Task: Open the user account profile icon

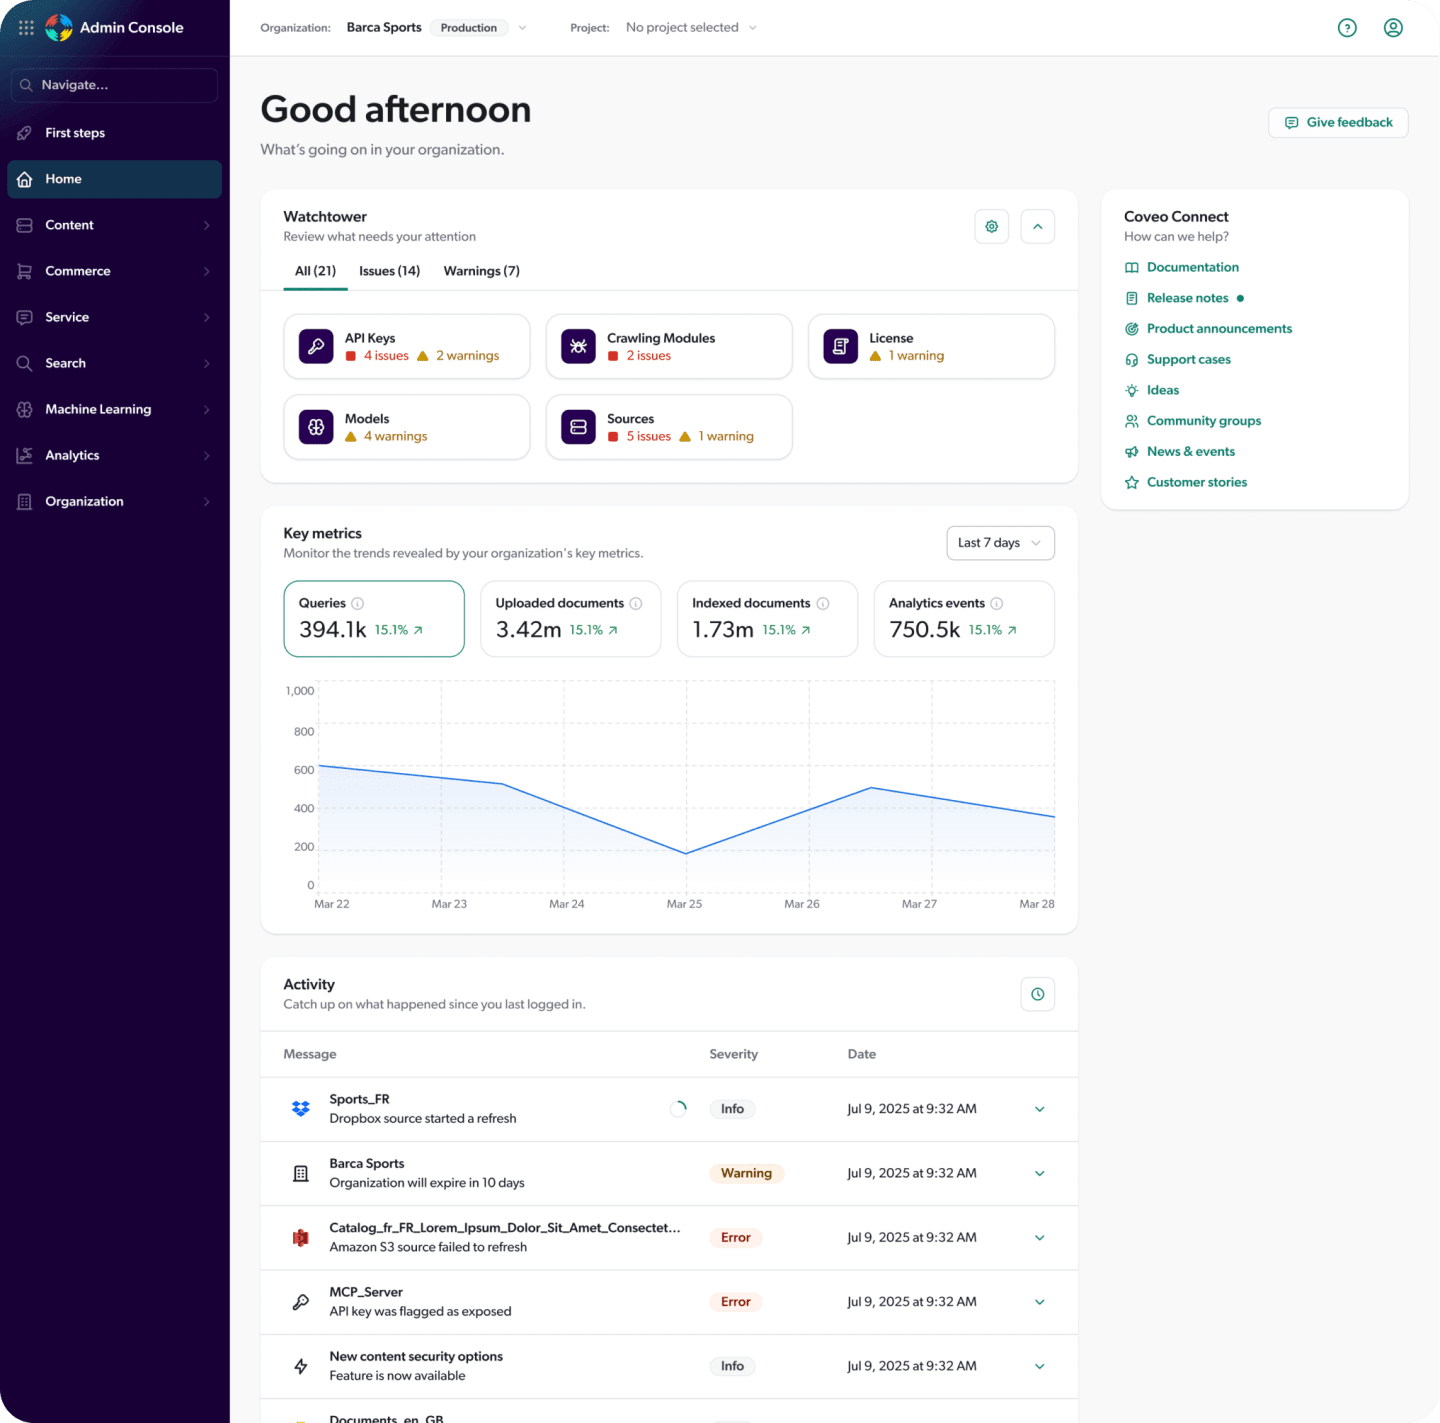Action: 1393,28
